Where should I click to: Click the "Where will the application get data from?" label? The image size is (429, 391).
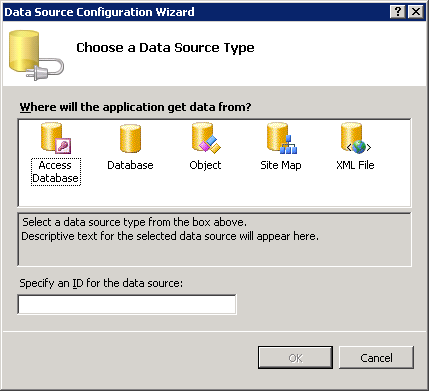click(x=135, y=107)
